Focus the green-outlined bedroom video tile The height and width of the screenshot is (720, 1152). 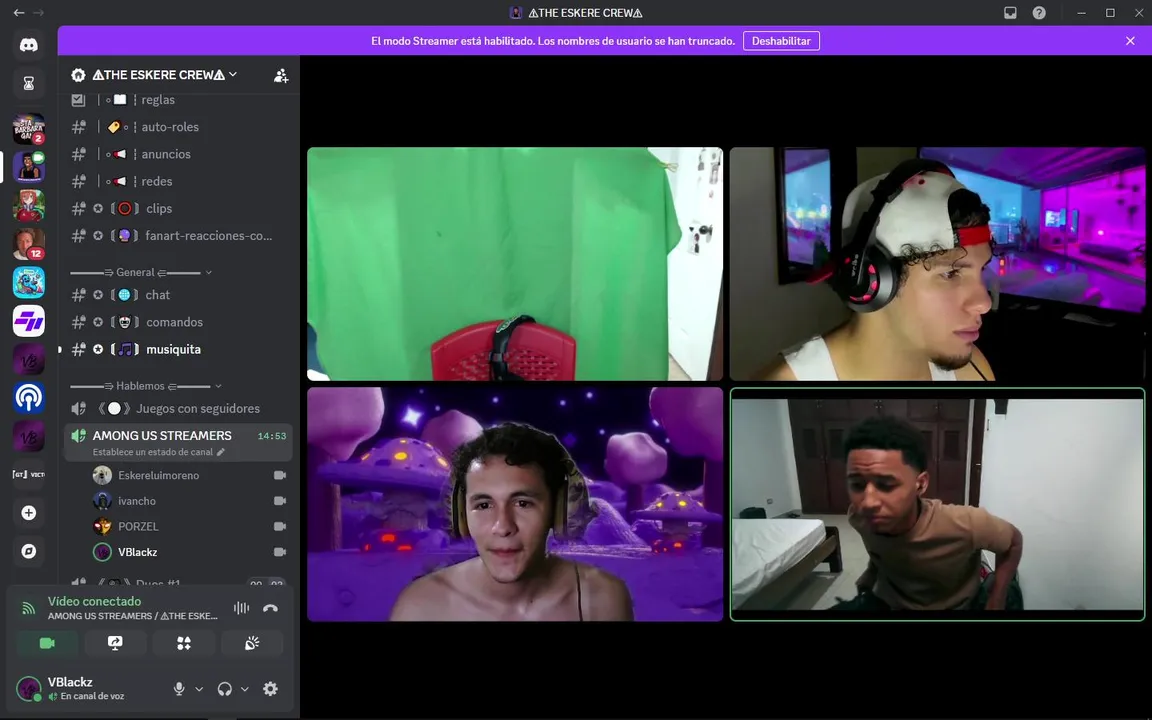point(937,504)
